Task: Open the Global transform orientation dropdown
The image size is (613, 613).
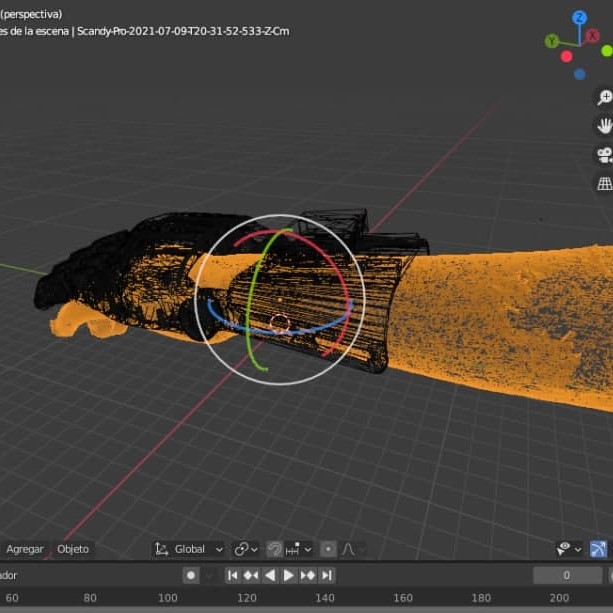Action: (188, 549)
